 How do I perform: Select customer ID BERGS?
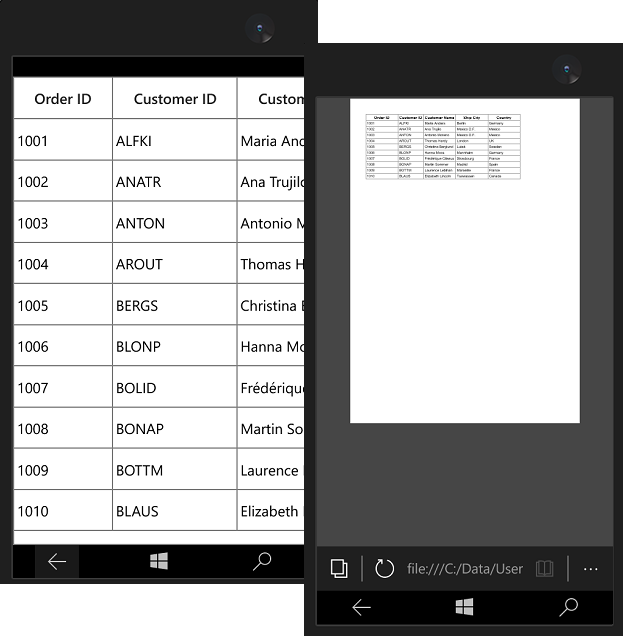pos(175,305)
